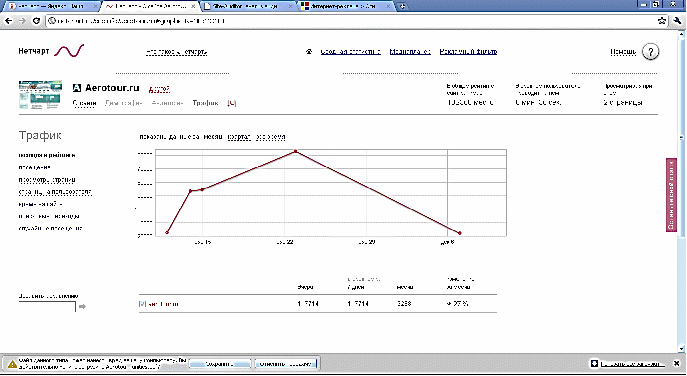Bookmark the page with the star icon
The image size is (687, 376).
[x=662, y=21]
